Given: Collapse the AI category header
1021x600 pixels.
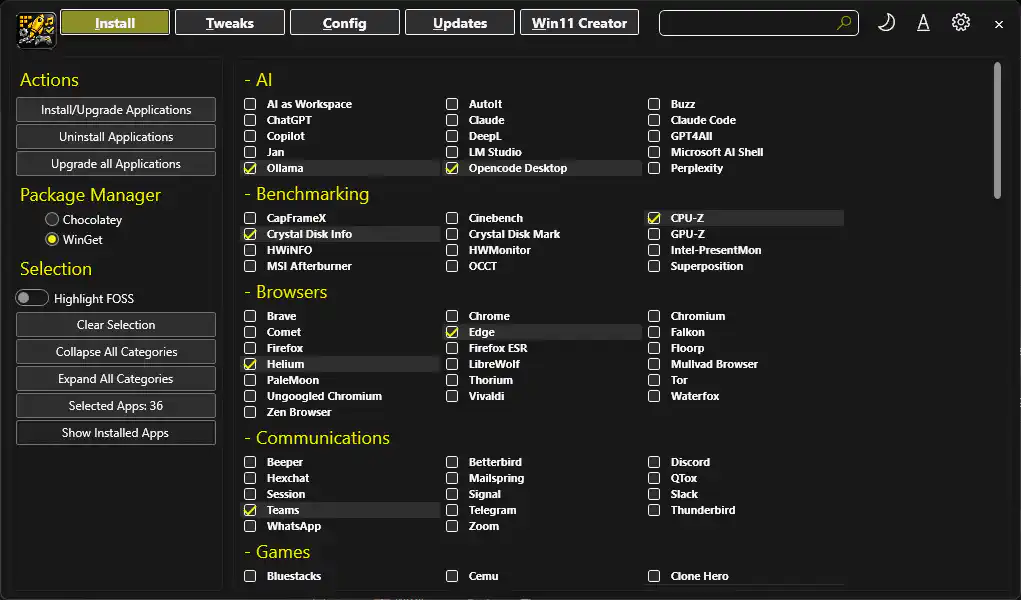Looking at the screenshot, I should tap(258, 79).
